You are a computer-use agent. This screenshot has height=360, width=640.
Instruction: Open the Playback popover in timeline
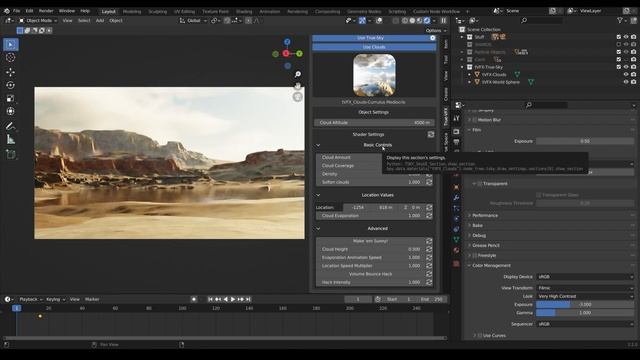(x=31, y=300)
